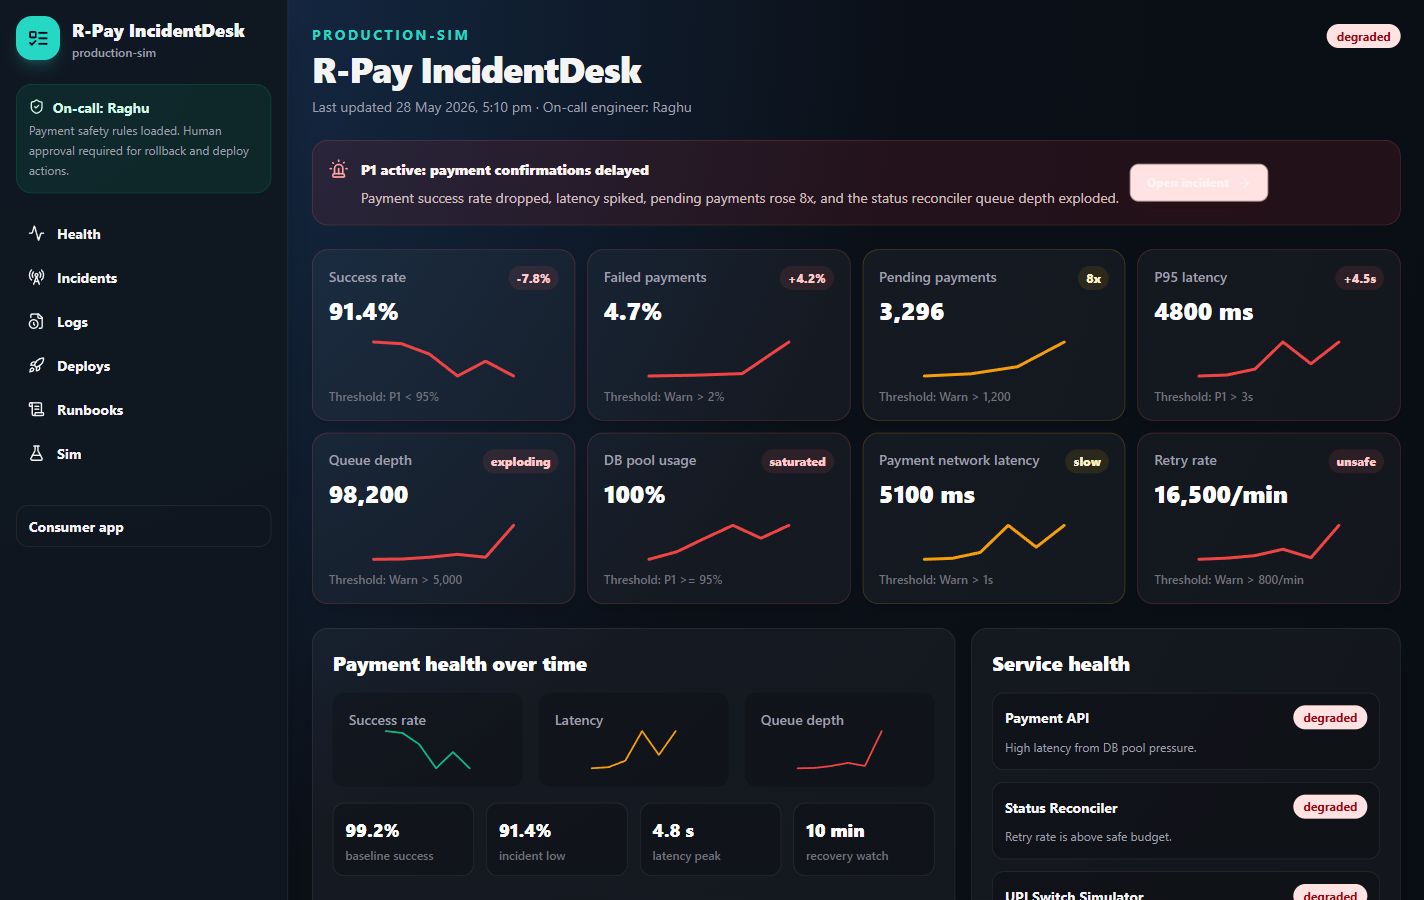The image size is (1424, 900).
Task: Click the R-Pay IncidentDesk logo icon
Action: pyautogui.click(x=38, y=38)
